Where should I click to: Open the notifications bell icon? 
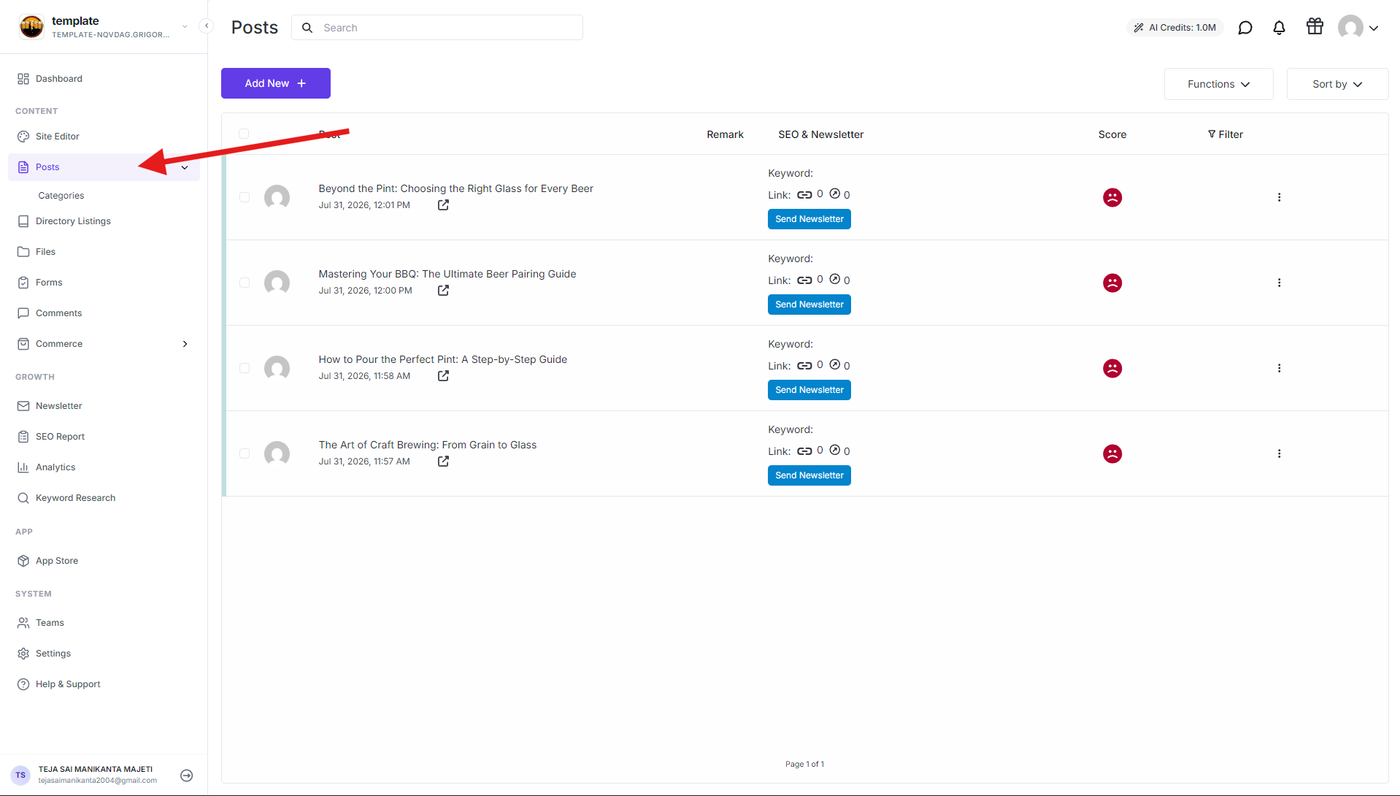[x=1279, y=28]
